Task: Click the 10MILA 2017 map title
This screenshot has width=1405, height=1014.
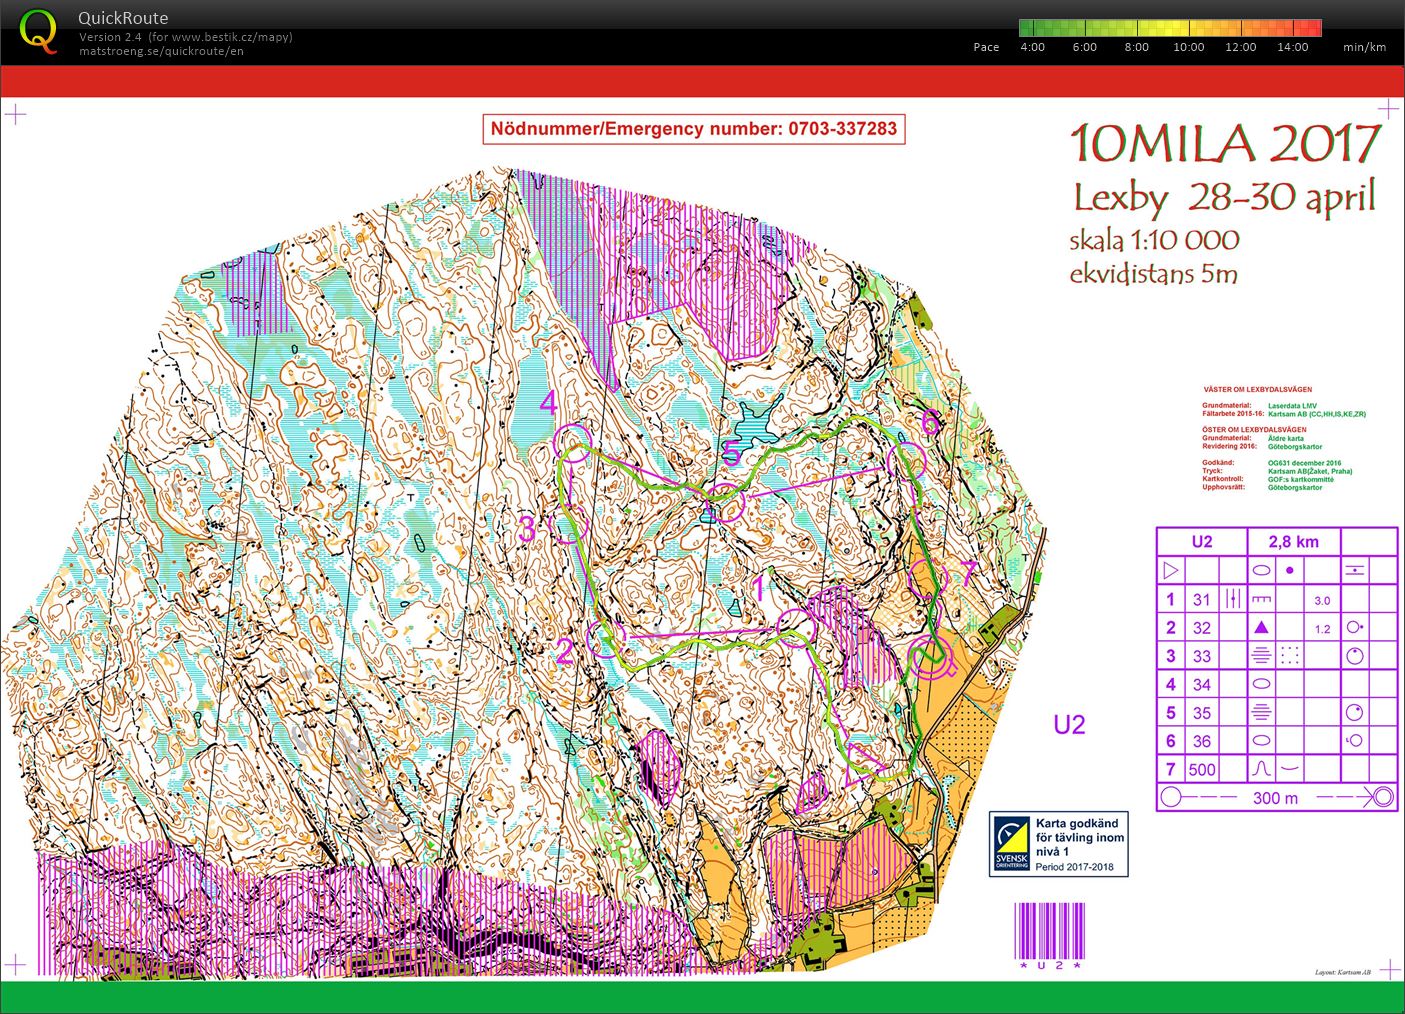Action: pos(1226,144)
